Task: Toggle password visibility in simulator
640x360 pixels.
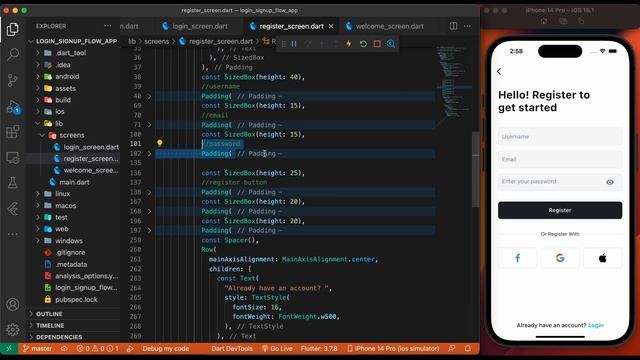Action: coord(610,182)
